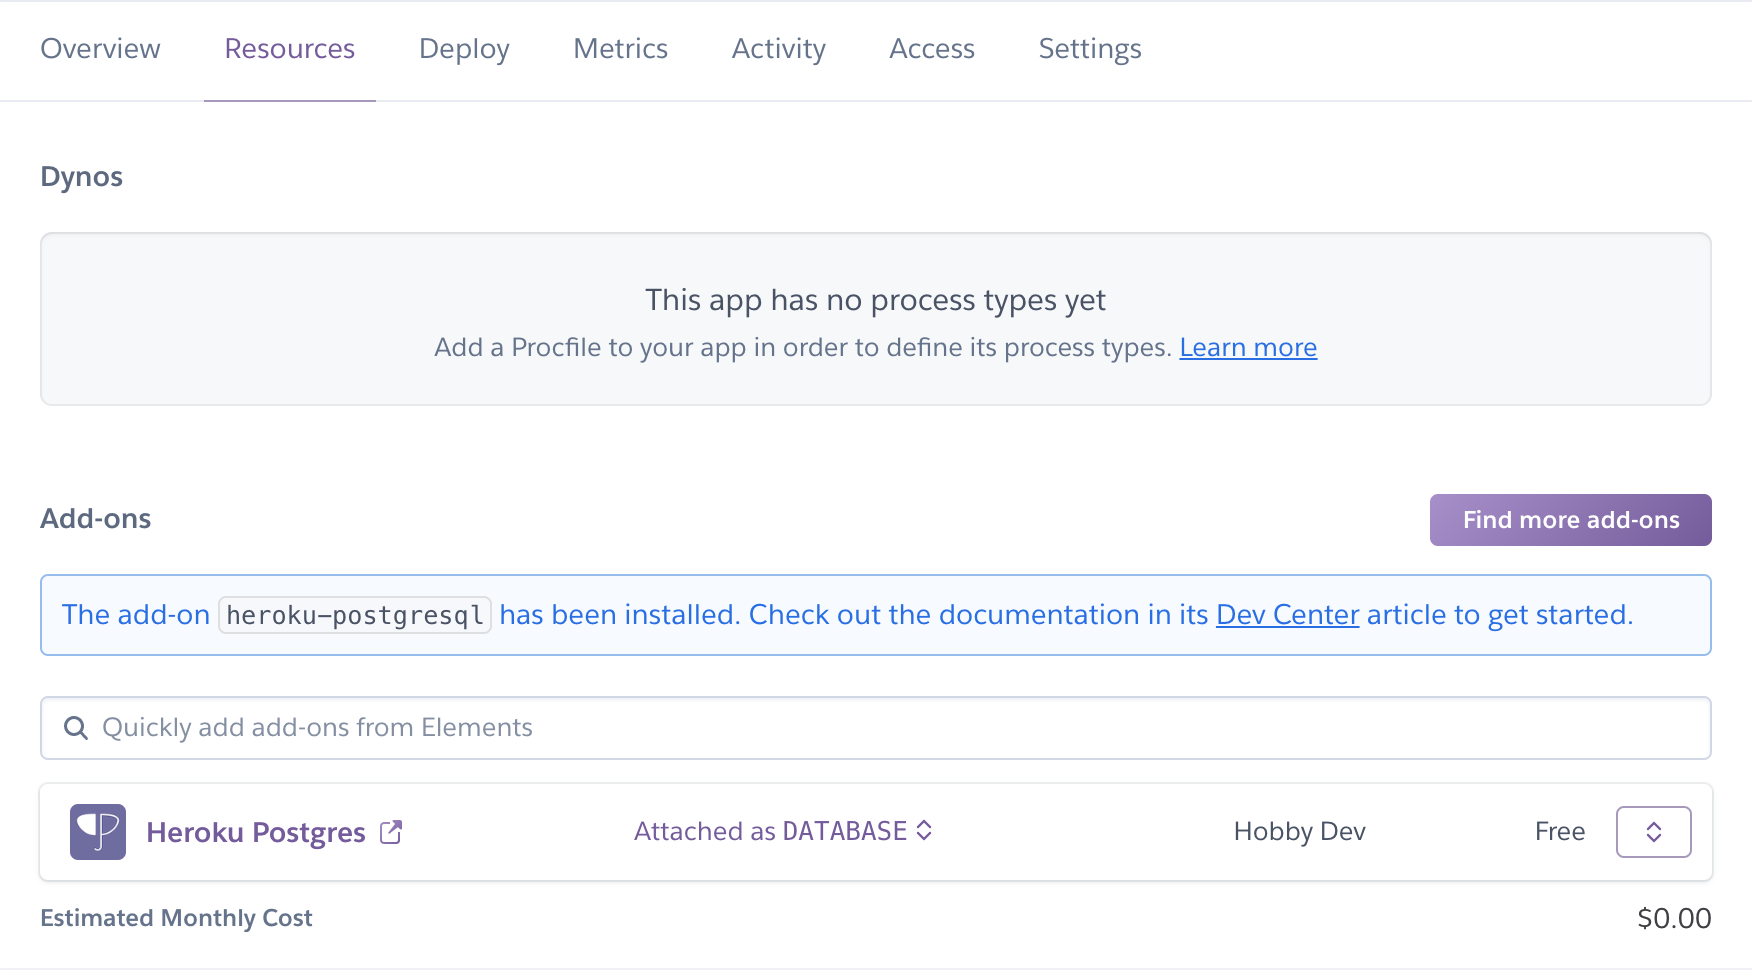Viewport: 1752px width, 976px height.
Task: Follow the Learn more Procfile link
Action: click(x=1248, y=347)
